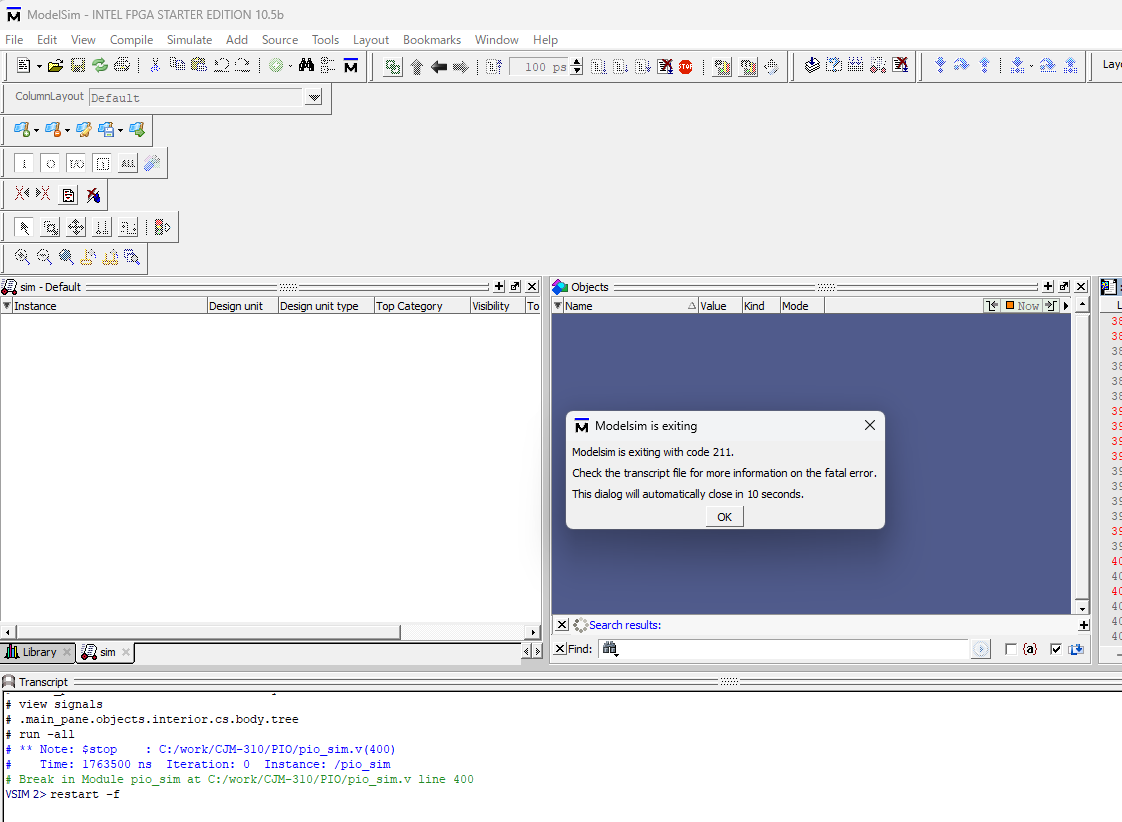This screenshot has height=822, width=1122.
Task: Expand the New file dropdown arrow
Action: tap(39, 67)
